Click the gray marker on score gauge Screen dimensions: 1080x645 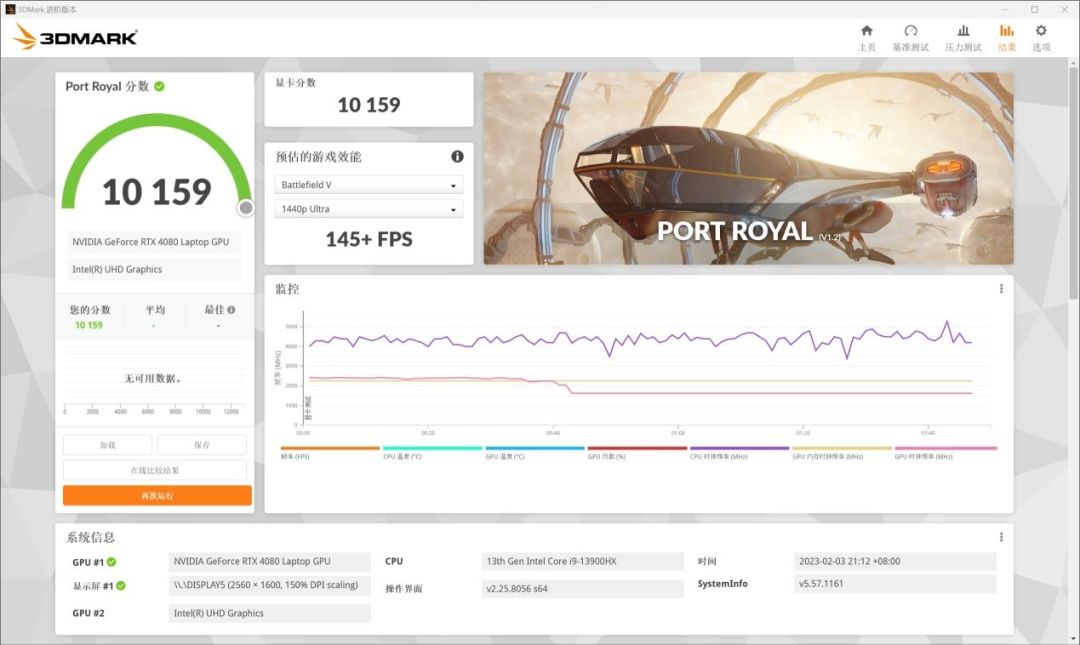246,207
